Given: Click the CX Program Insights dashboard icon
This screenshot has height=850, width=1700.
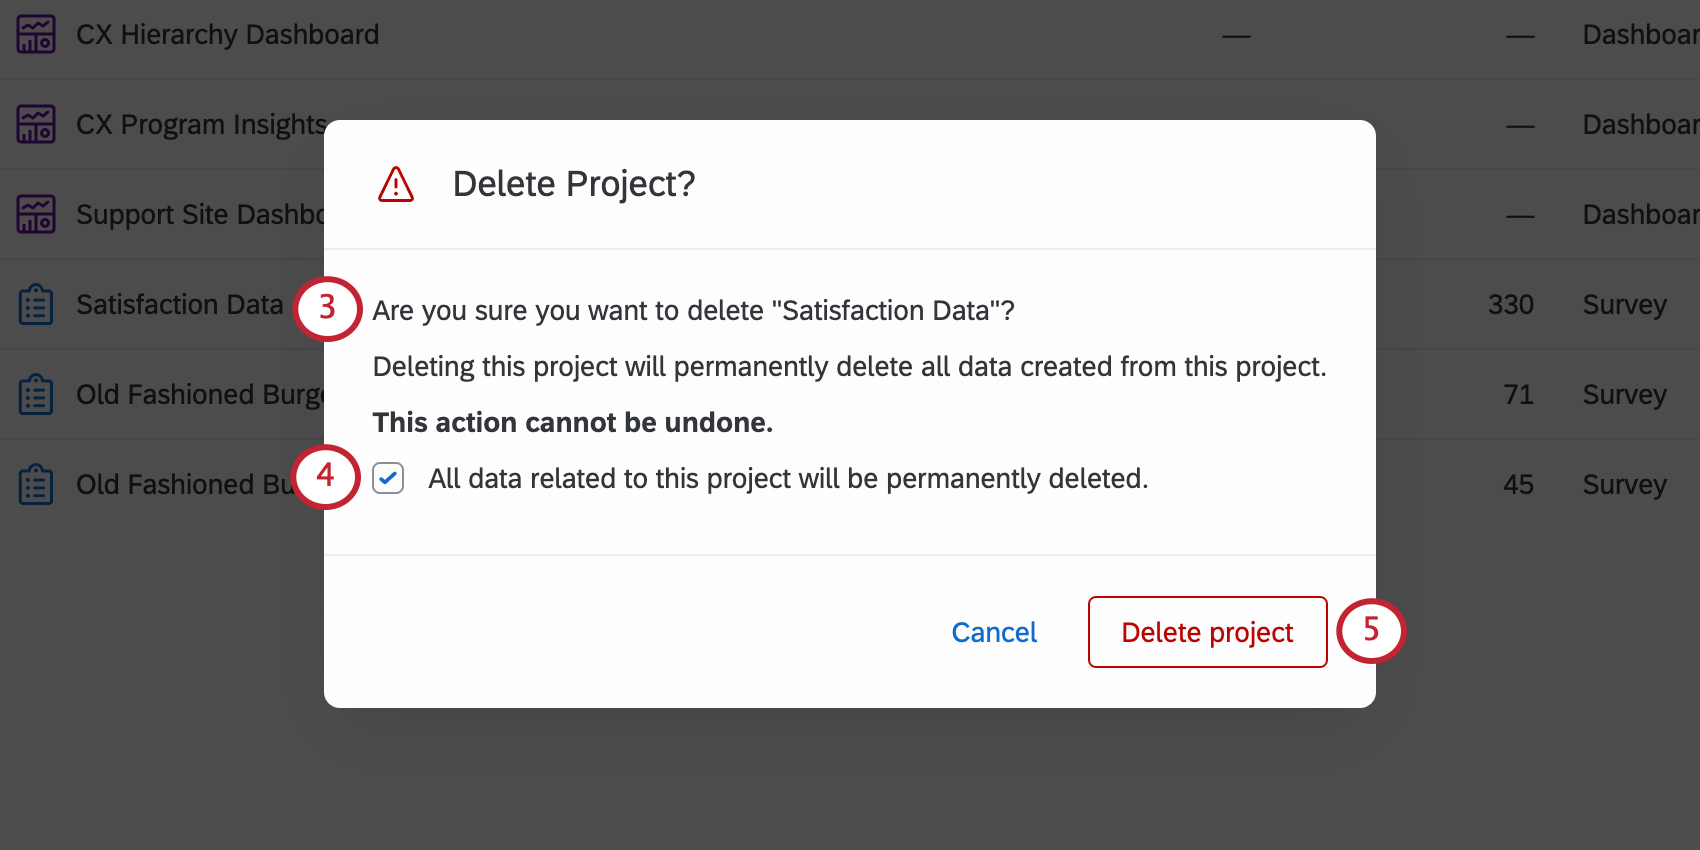Looking at the screenshot, I should pos(35,124).
